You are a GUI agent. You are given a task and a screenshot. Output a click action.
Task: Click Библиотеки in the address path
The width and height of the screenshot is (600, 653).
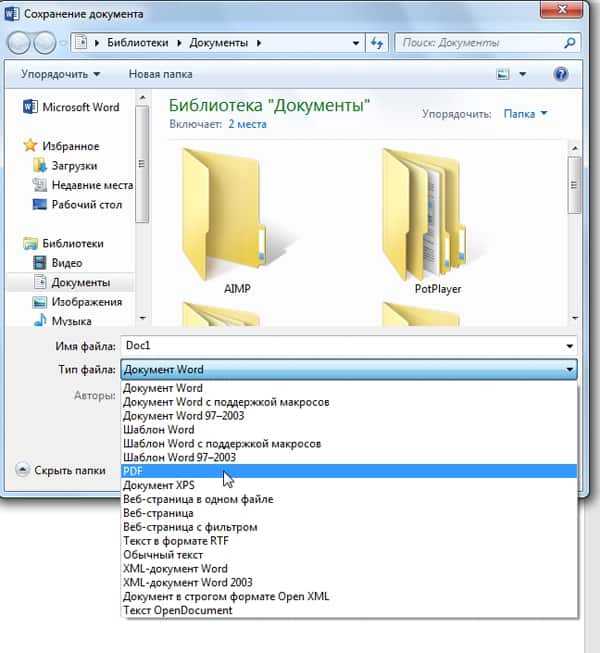tap(138, 43)
